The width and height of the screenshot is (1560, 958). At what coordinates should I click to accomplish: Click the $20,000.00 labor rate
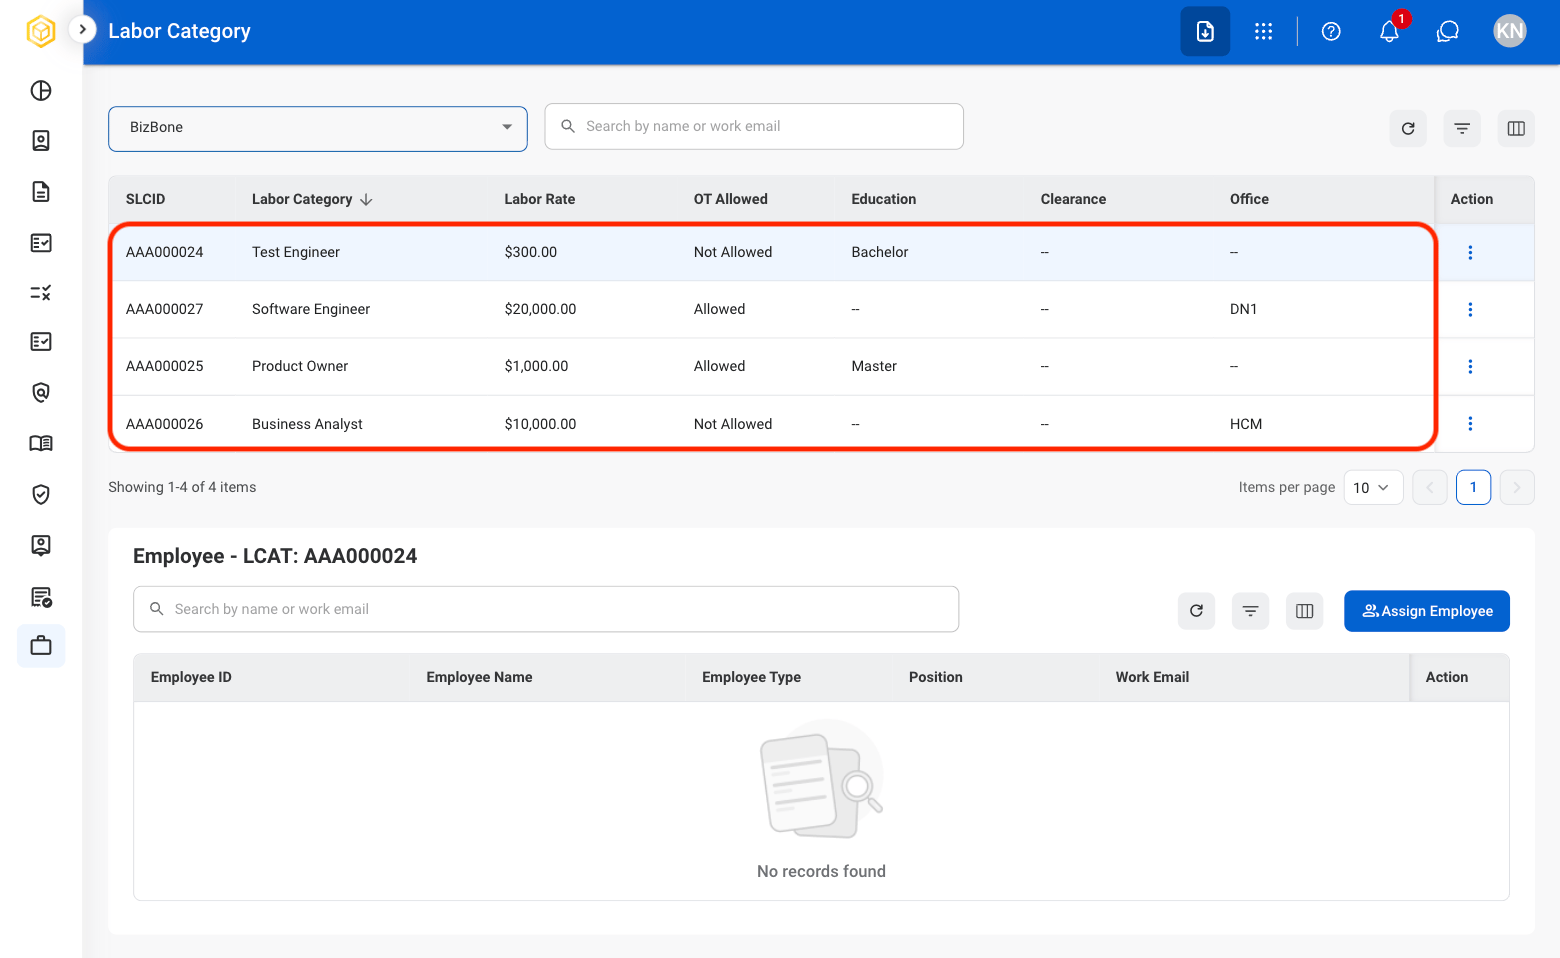tap(540, 309)
